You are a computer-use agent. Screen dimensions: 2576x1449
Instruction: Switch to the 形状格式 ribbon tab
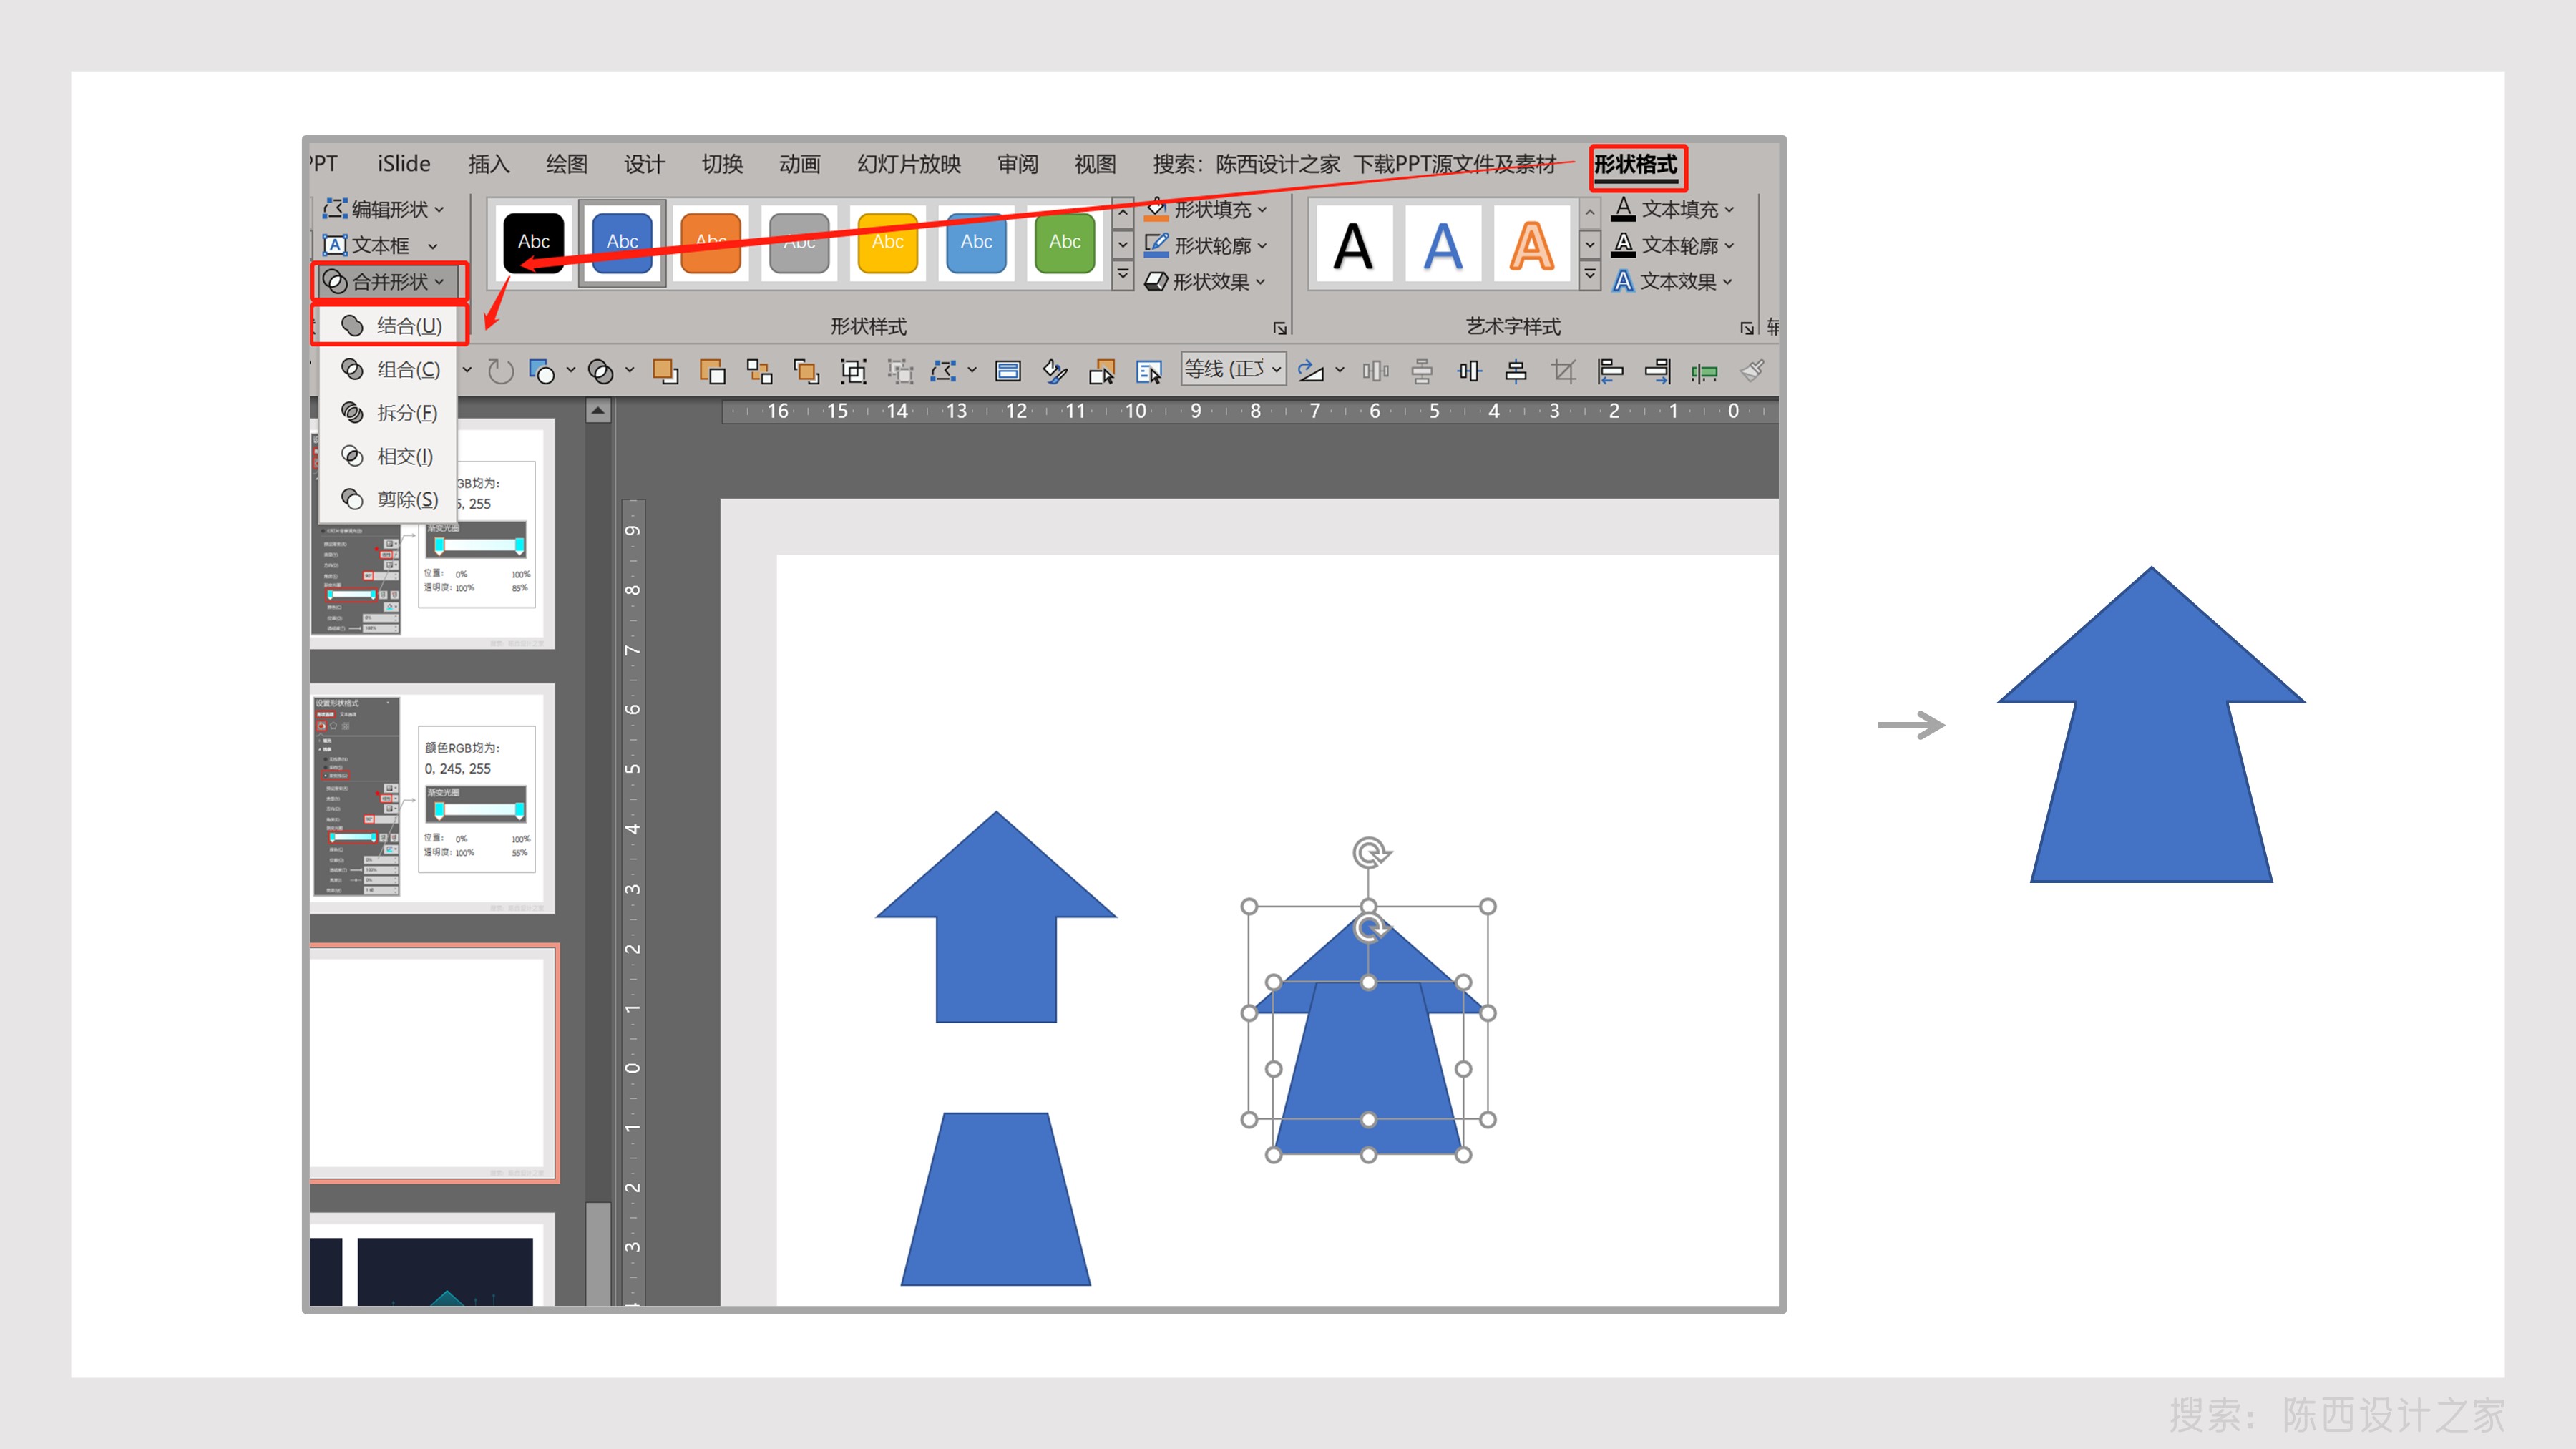1636,164
